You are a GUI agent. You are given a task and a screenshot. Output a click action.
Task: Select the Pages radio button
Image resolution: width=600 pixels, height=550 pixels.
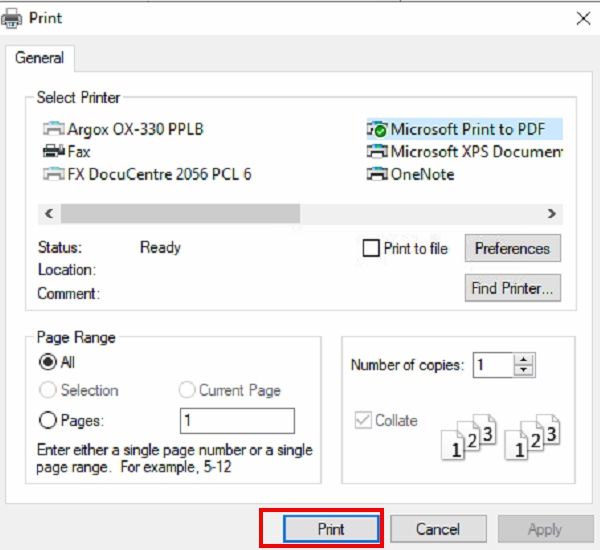[48, 420]
